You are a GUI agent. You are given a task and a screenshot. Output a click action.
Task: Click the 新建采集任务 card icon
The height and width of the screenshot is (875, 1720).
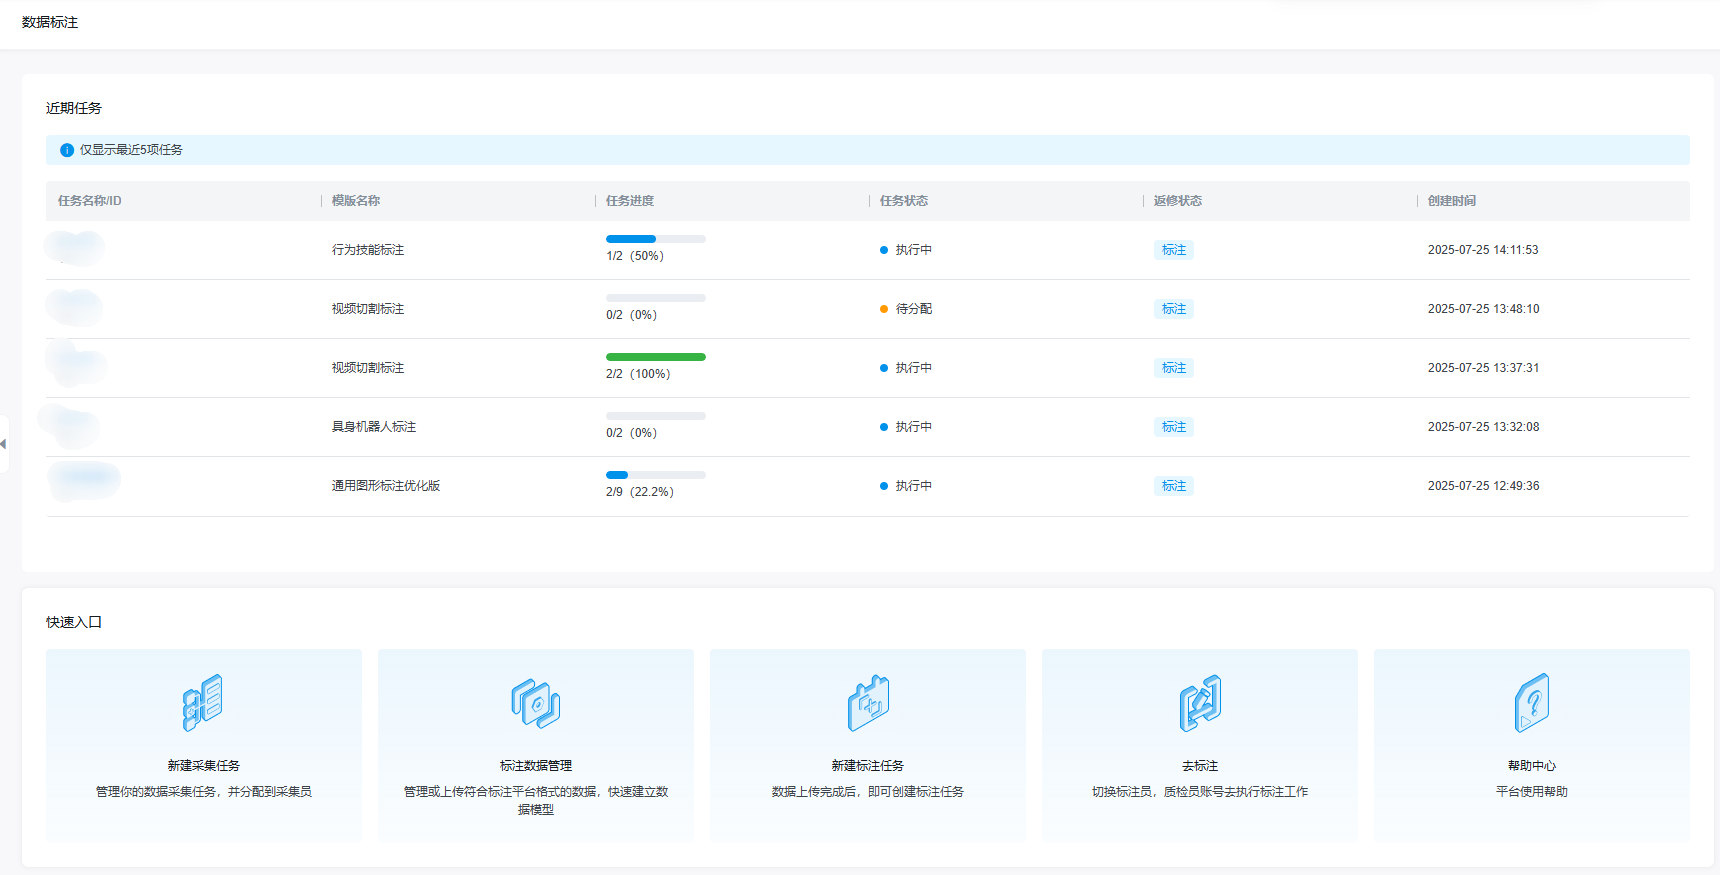point(203,702)
